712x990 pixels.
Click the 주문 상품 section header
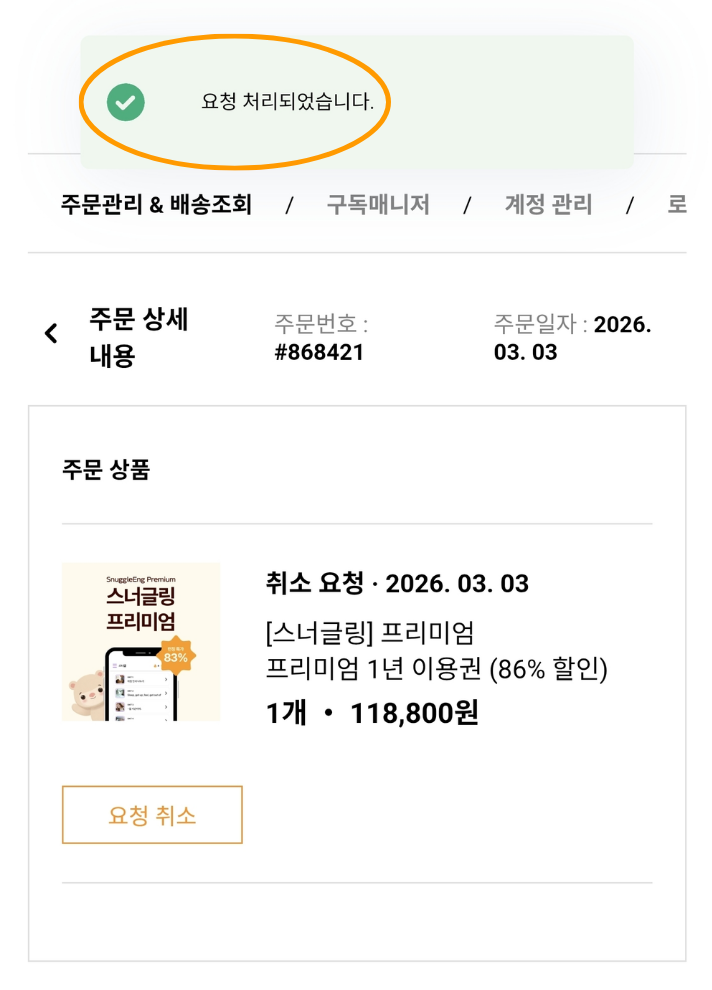tap(105, 470)
